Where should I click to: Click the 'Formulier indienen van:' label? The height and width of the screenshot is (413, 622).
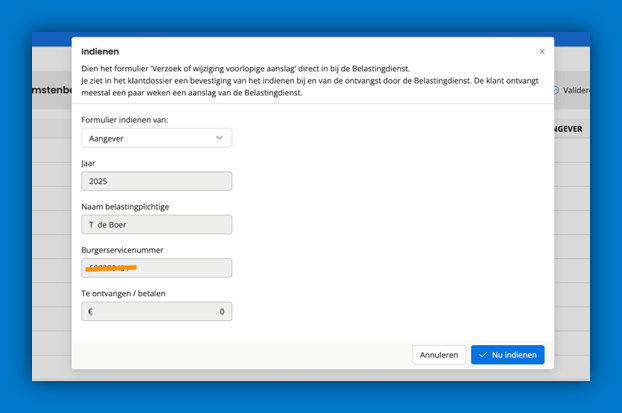click(x=124, y=118)
